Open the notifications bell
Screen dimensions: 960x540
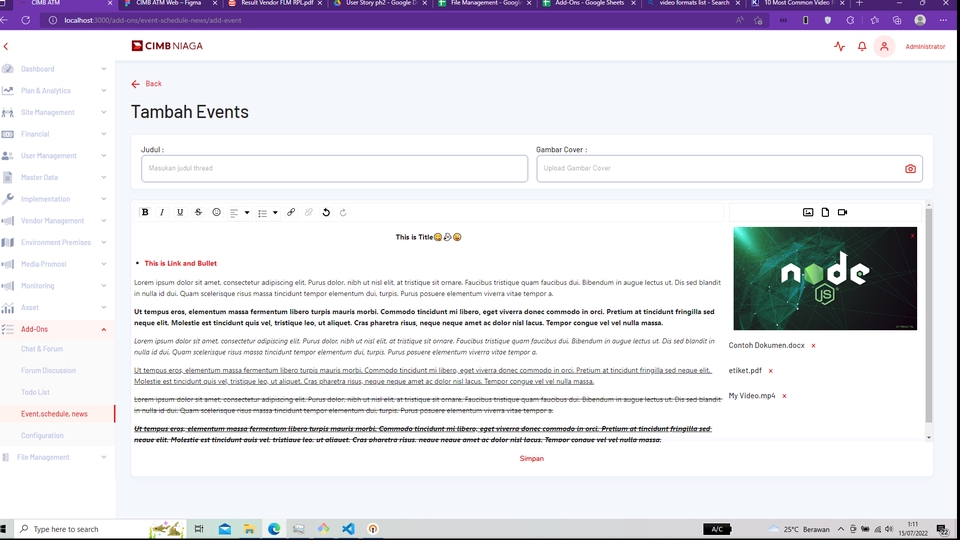[862, 46]
